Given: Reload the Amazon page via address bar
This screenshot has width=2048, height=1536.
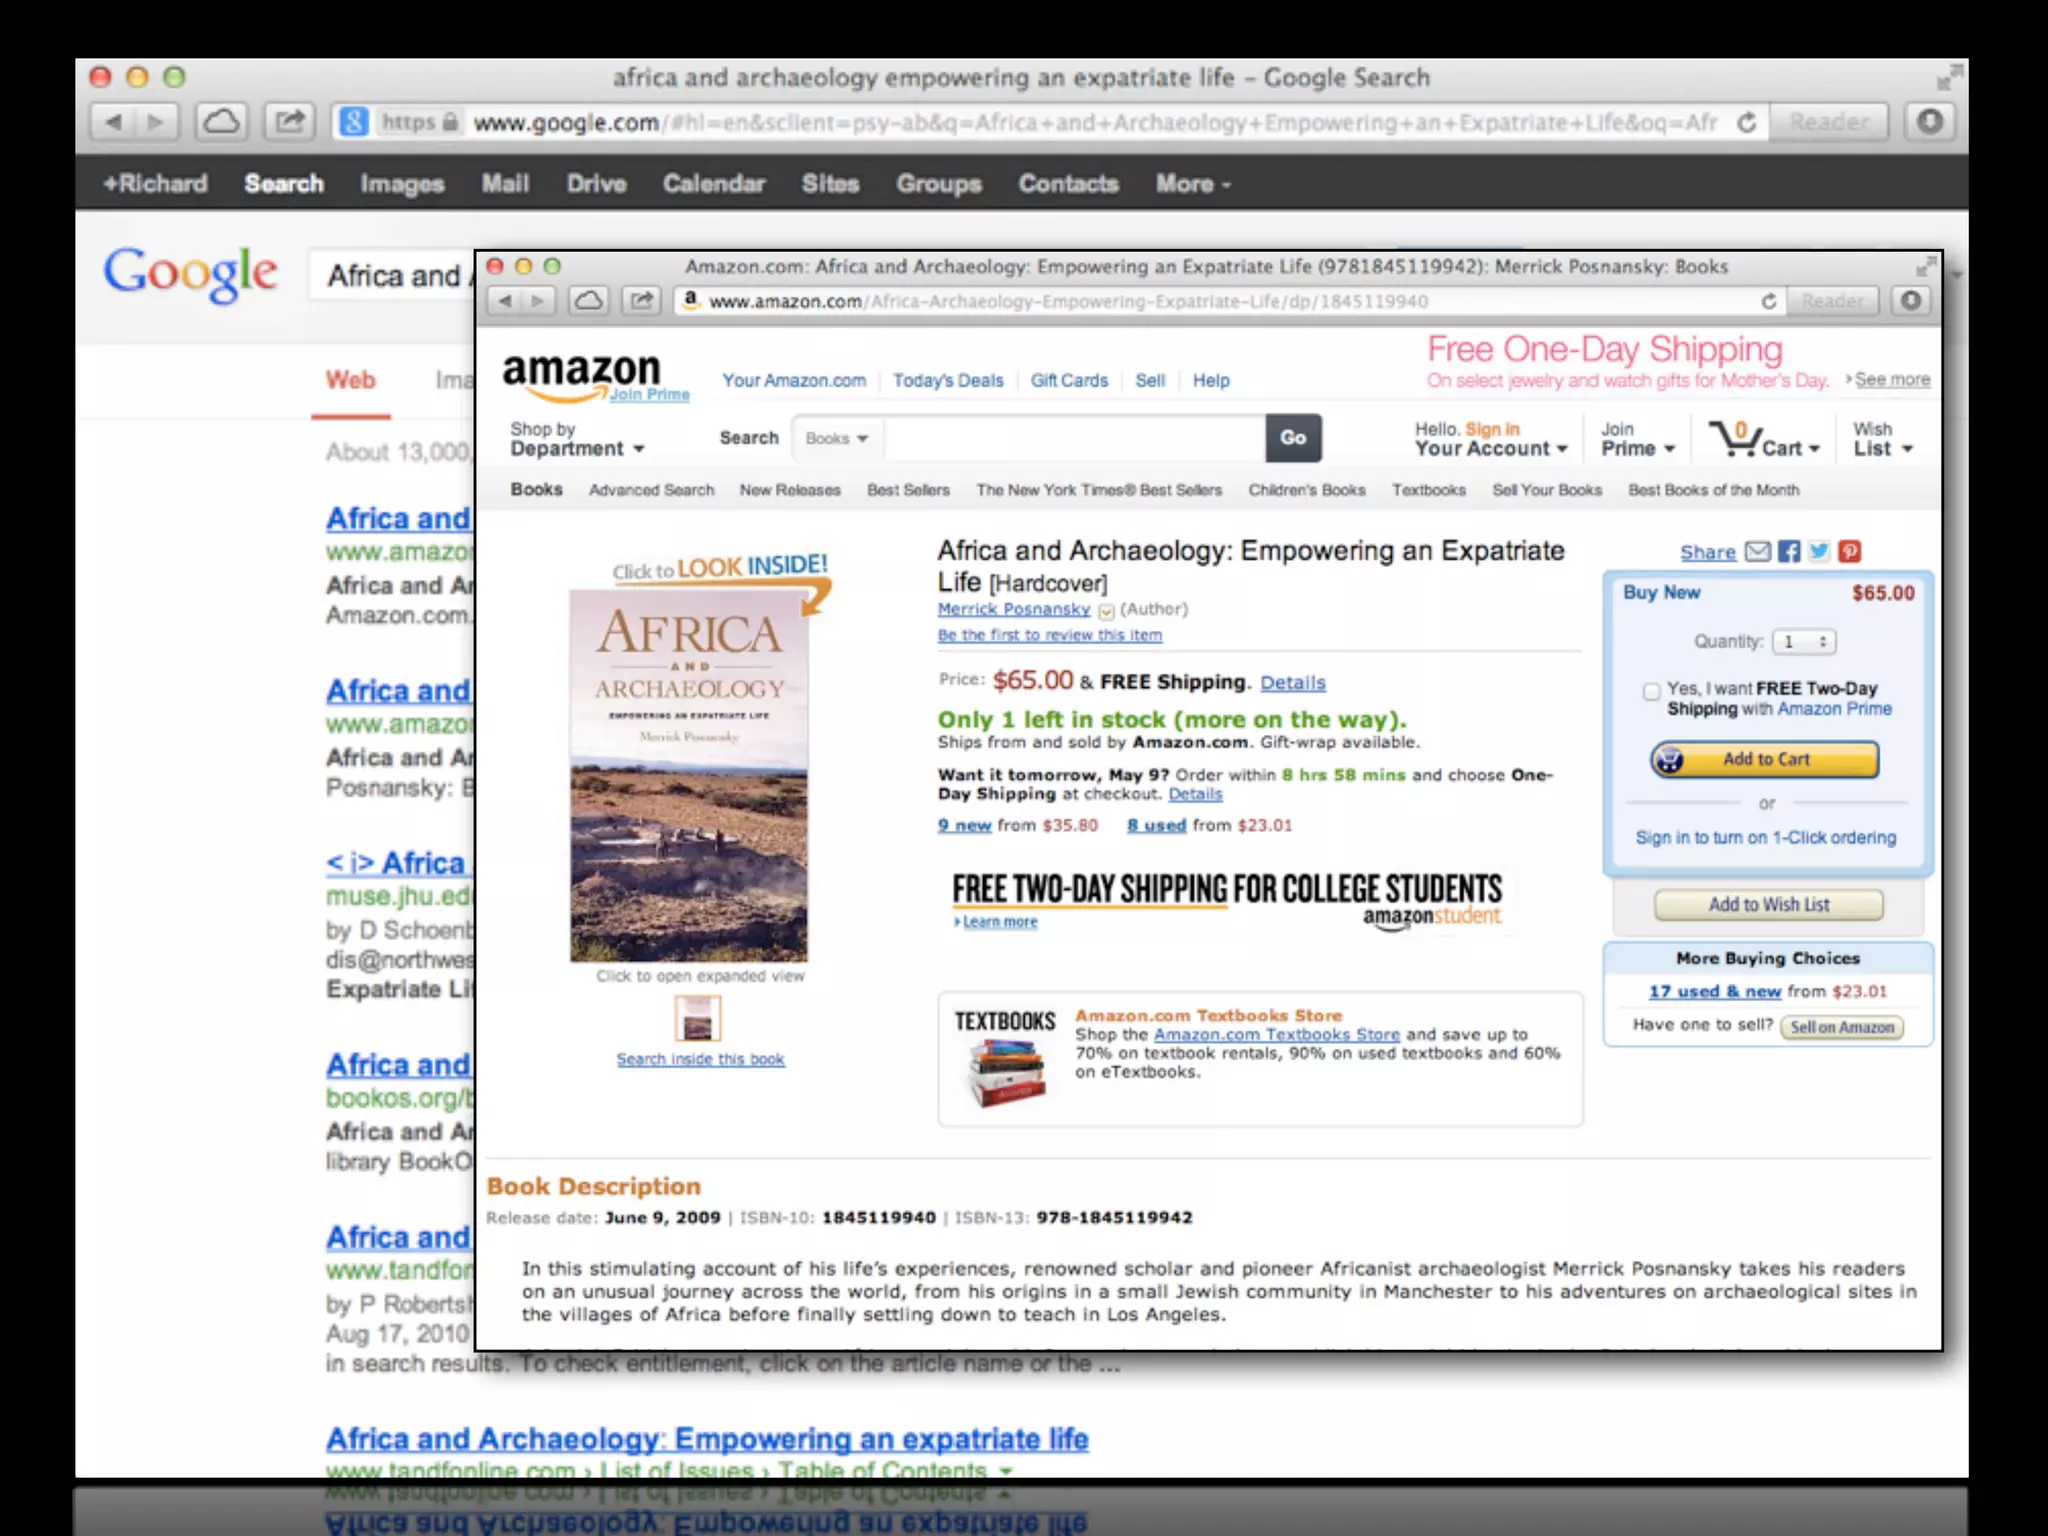Looking at the screenshot, I should point(1768,301).
